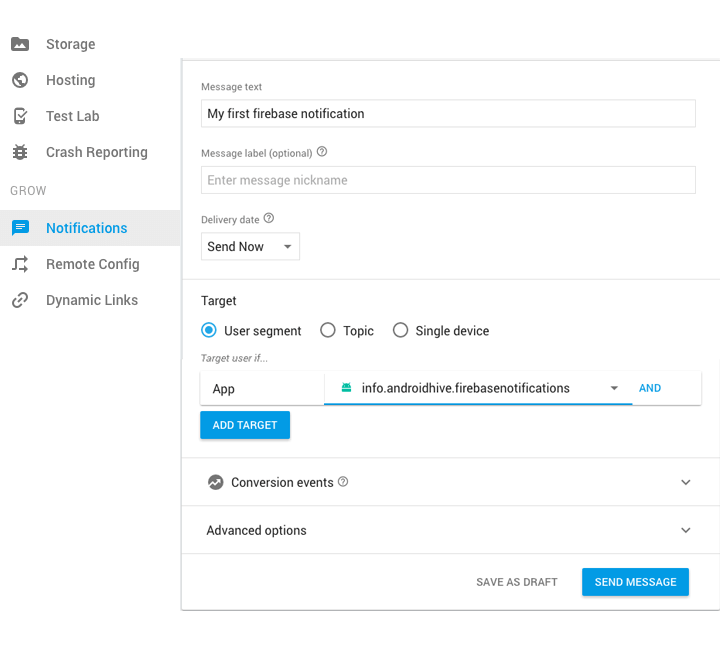Screen dimensions: 720x663
Task: Click the App condition label cell
Action: click(x=262, y=388)
